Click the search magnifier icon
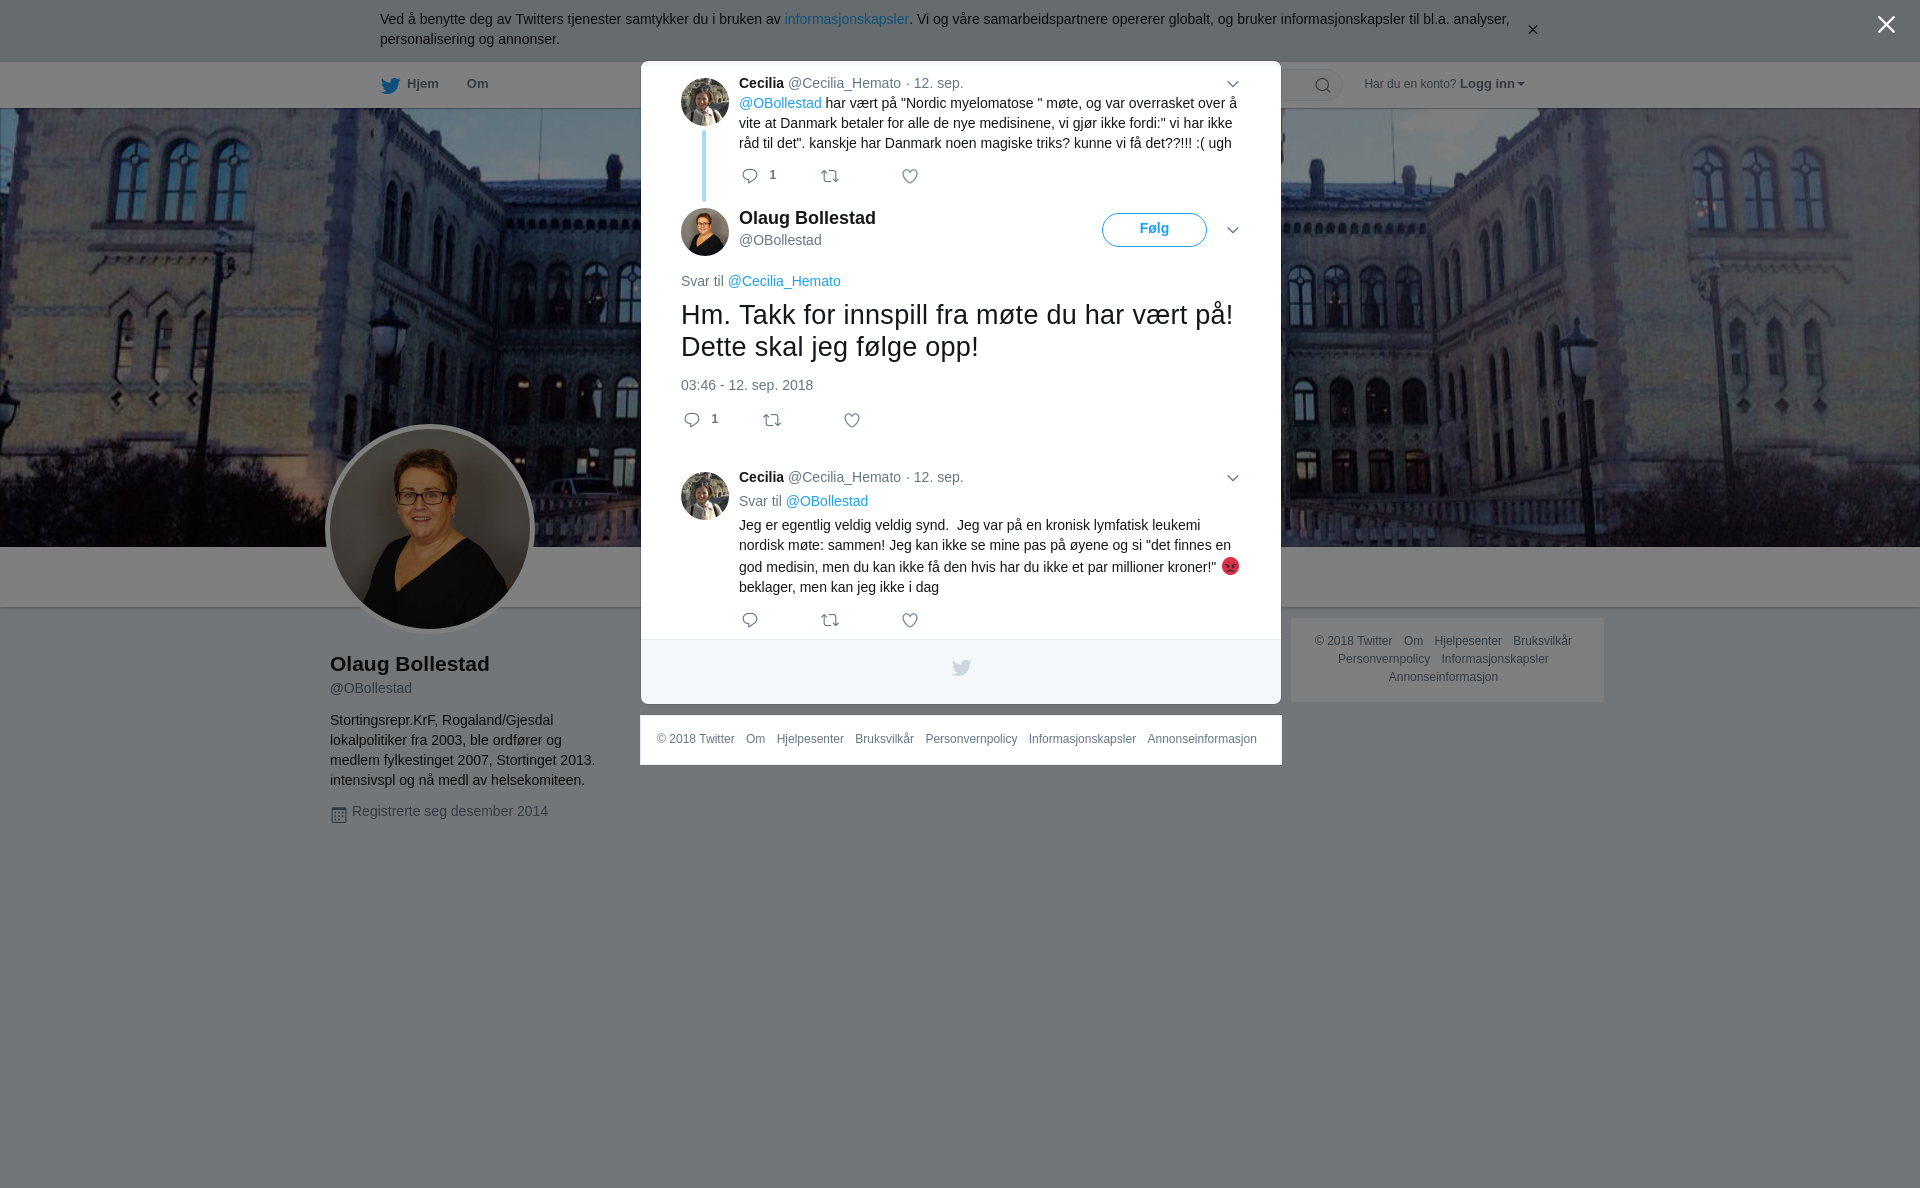 coord(1323,85)
